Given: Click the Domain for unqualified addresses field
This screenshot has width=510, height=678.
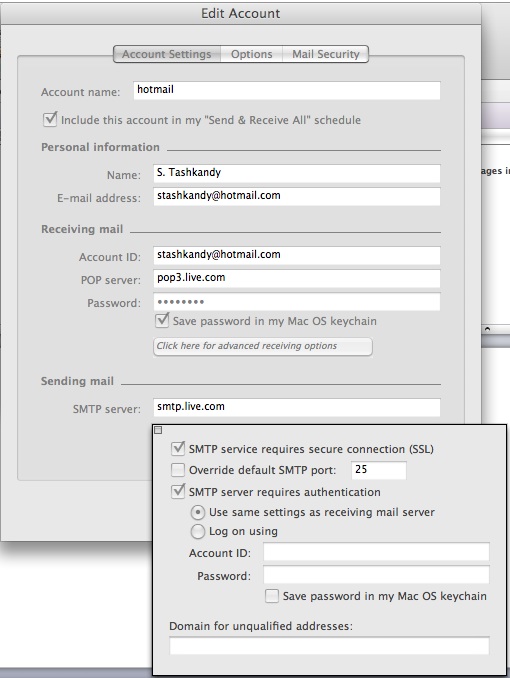Looking at the screenshot, I should (x=330, y=646).
